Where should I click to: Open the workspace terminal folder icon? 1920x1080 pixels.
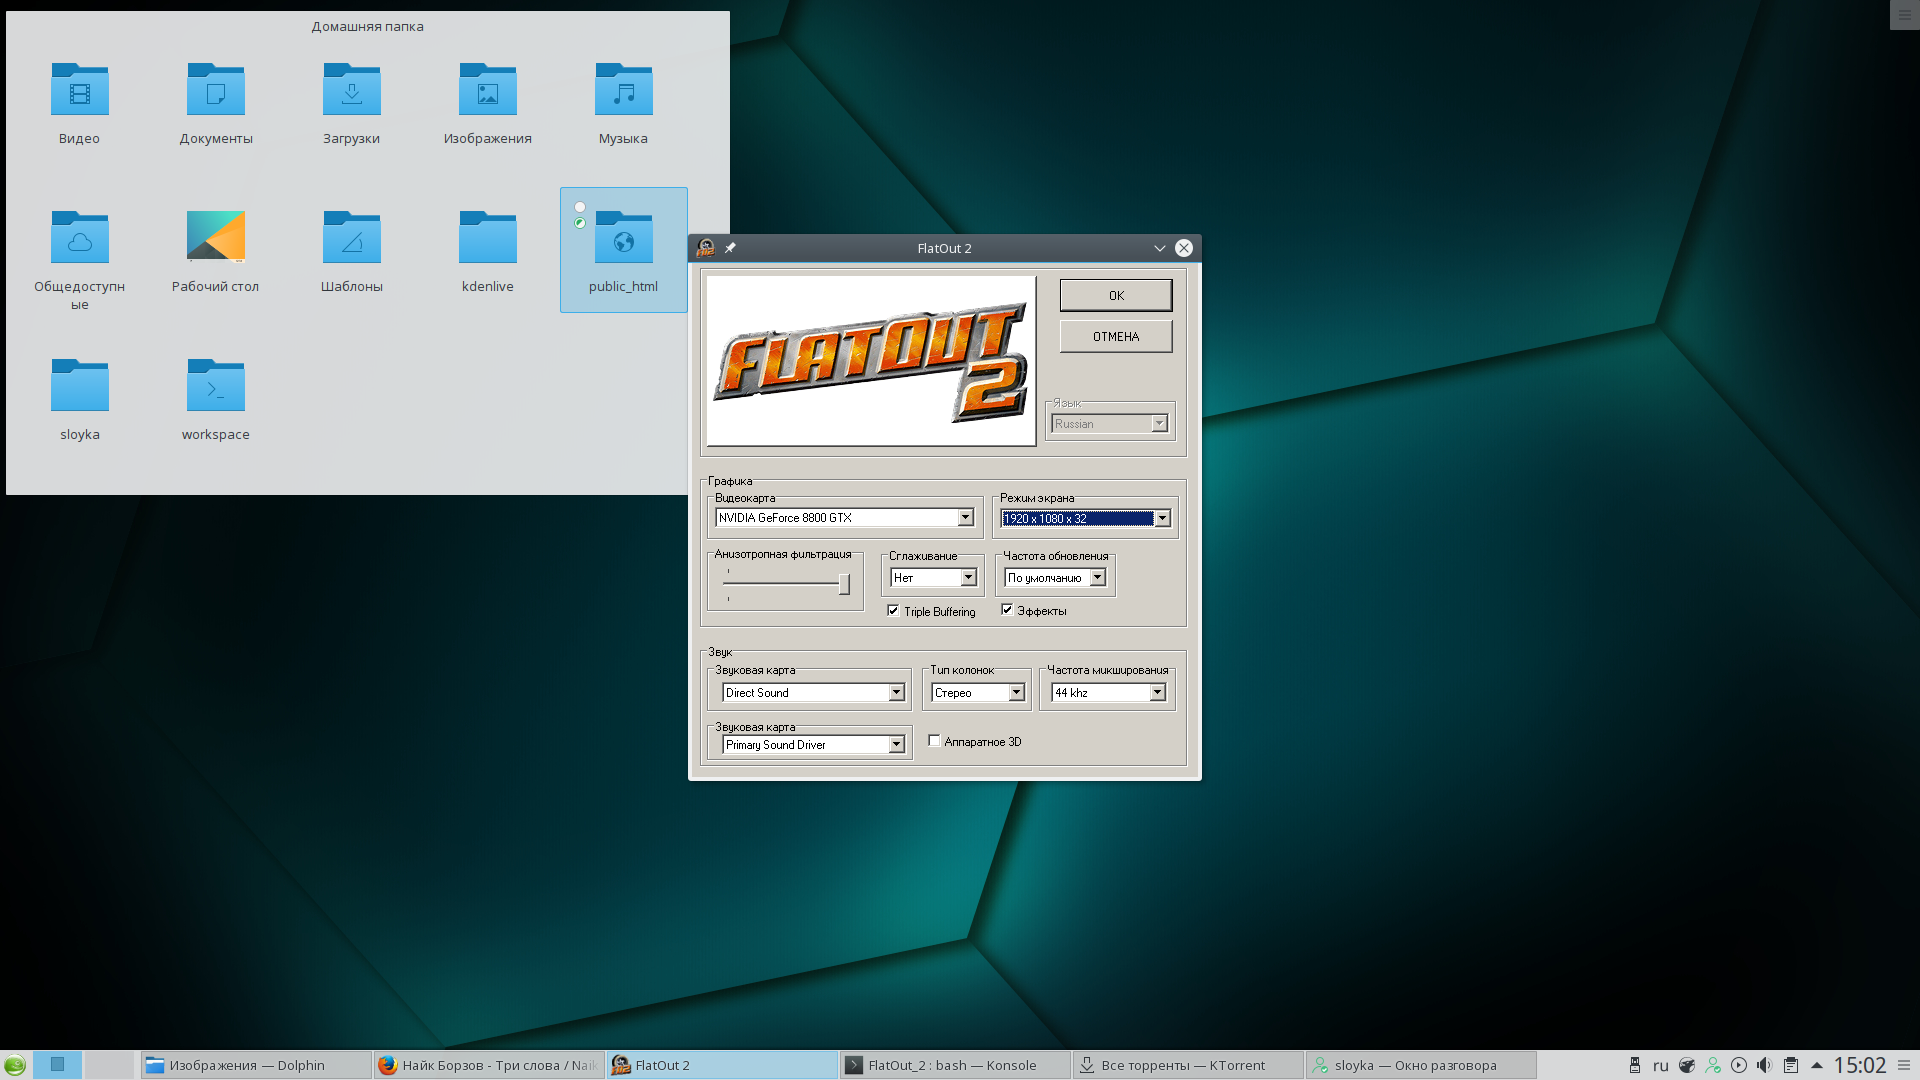pyautogui.click(x=215, y=385)
